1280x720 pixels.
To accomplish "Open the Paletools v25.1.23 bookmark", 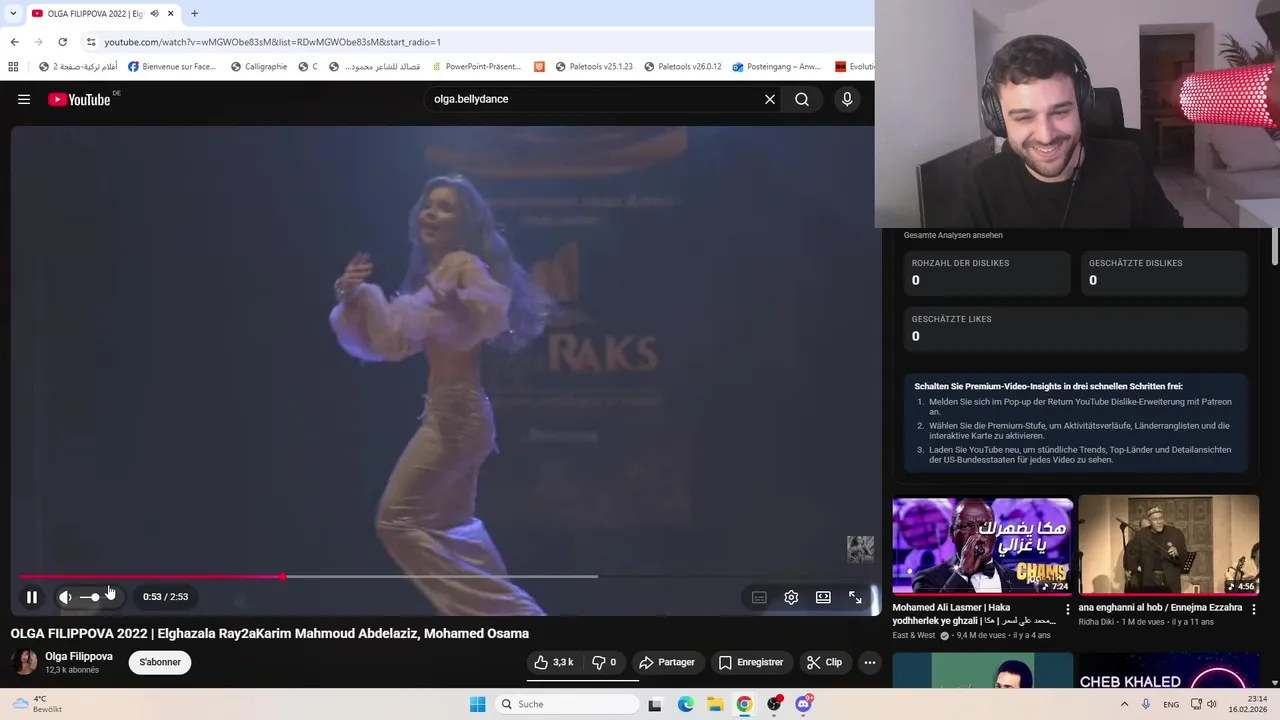I will [x=594, y=67].
